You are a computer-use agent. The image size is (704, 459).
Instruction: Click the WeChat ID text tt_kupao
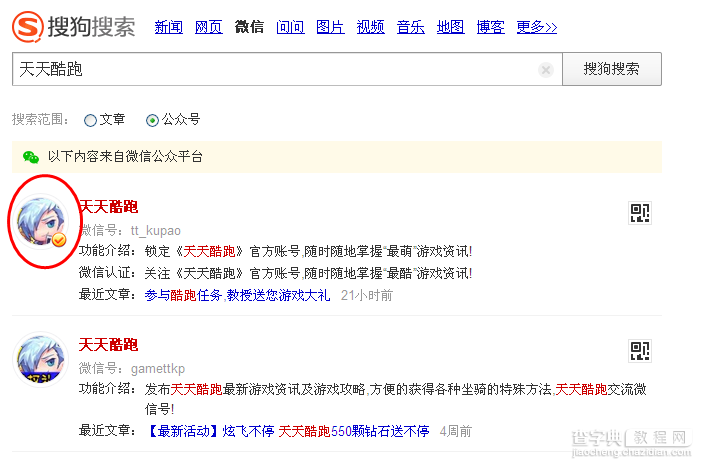(155, 231)
